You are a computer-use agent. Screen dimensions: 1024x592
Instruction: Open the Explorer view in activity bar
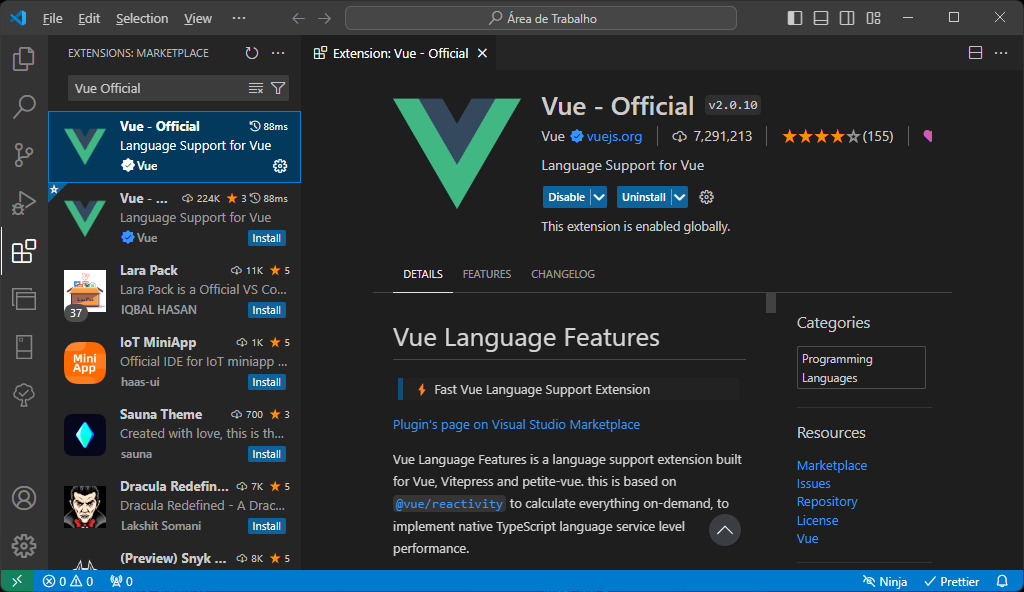tap(24, 59)
